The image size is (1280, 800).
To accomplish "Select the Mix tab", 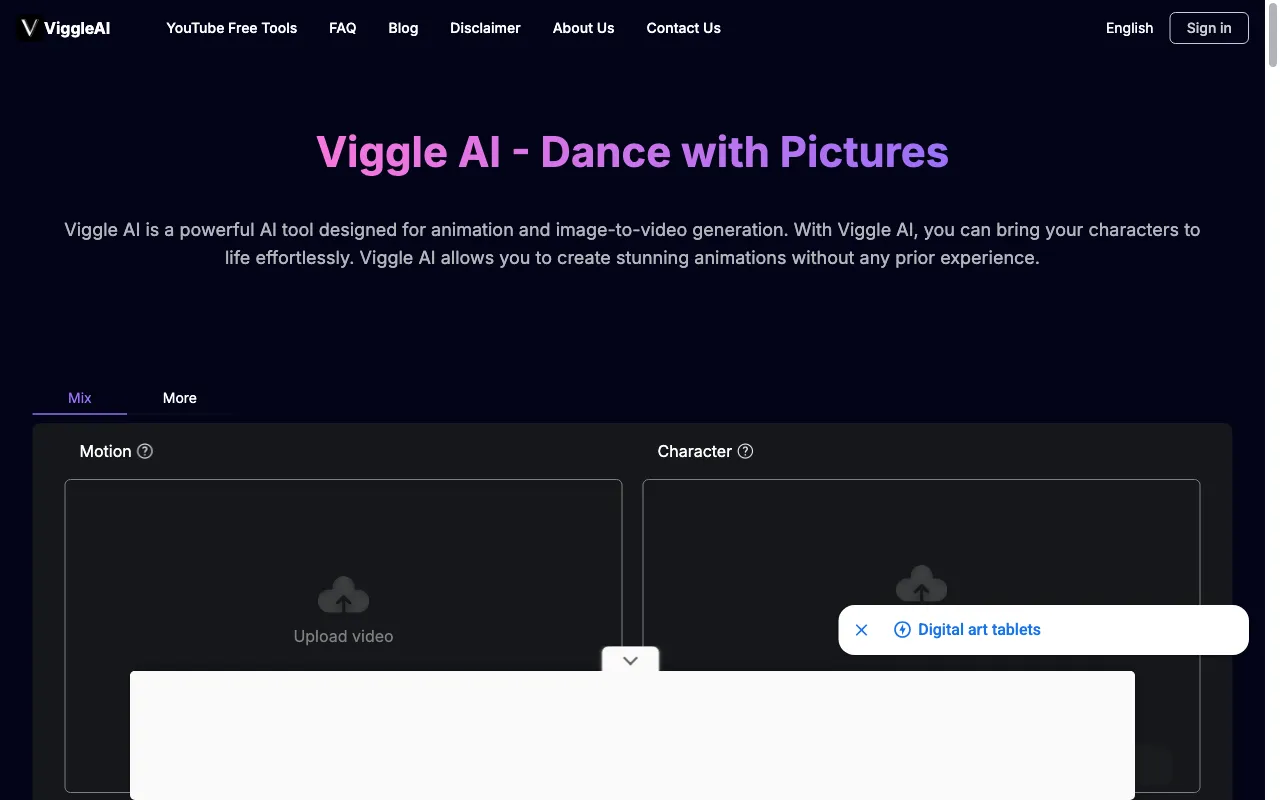I will (80, 398).
